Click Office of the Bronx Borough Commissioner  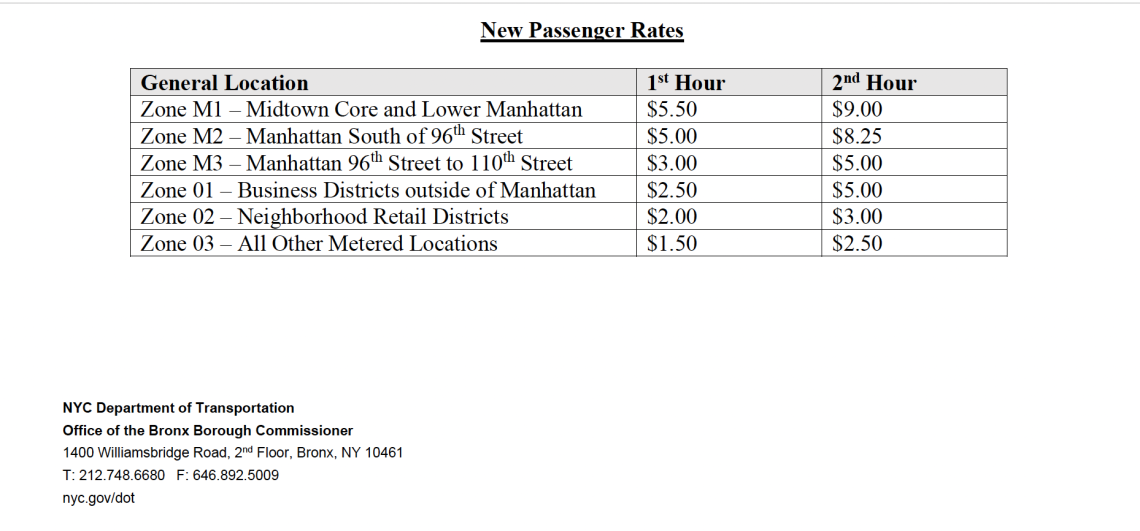click(x=208, y=431)
